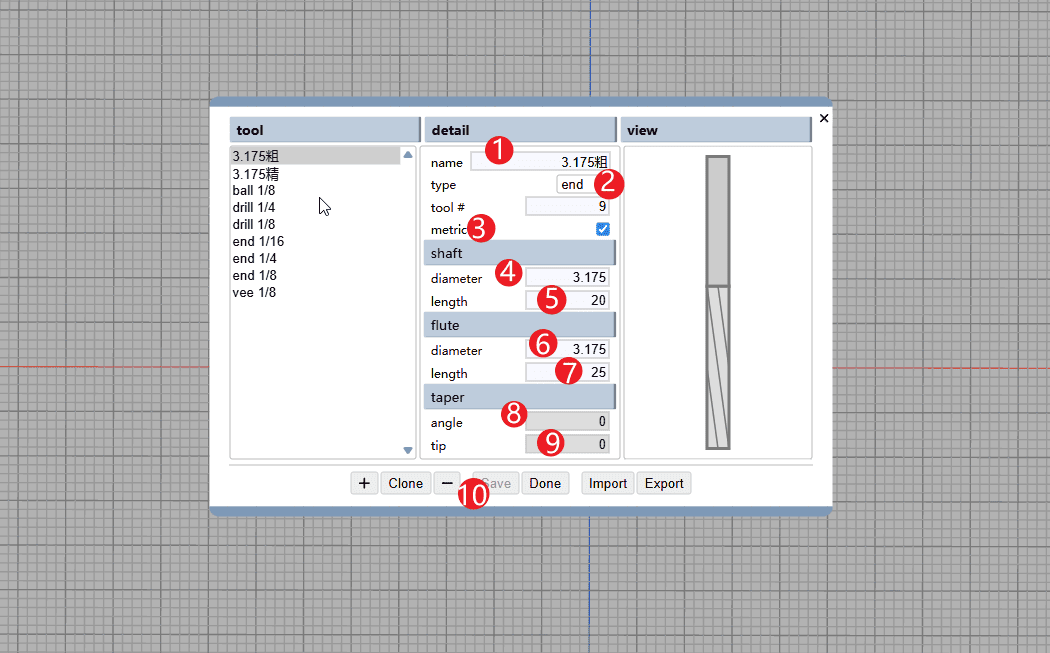The height and width of the screenshot is (653, 1050).
Task: Toggle the metric checkbox
Action: [603, 229]
